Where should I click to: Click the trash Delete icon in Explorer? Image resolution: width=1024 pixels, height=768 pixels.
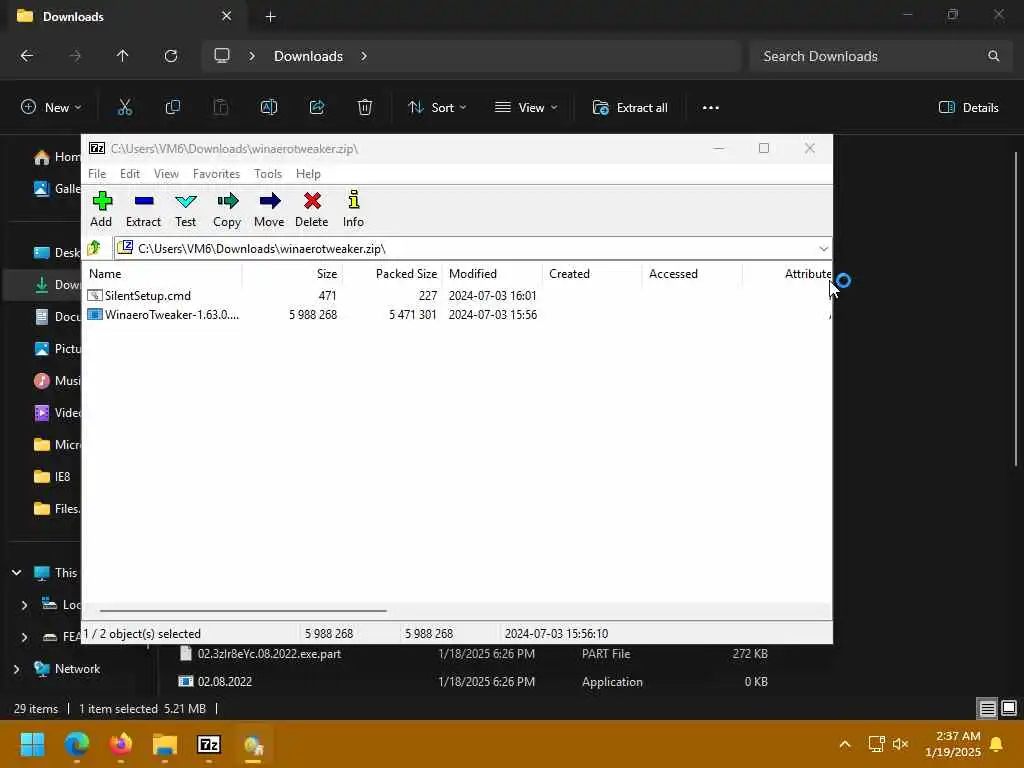point(365,108)
